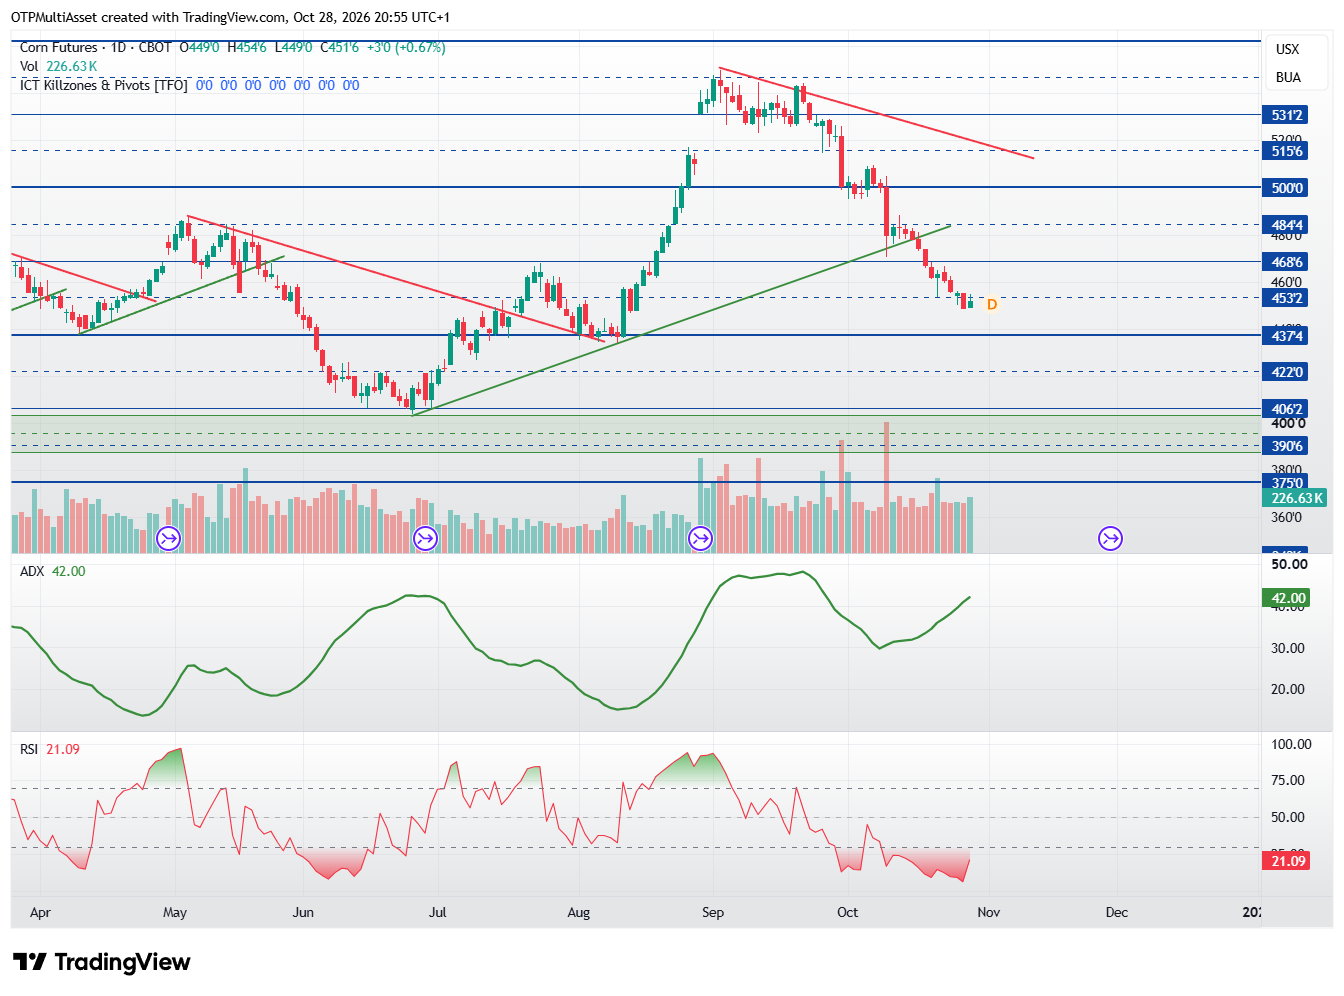The height and width of the screenshot is (996, 1344).
Task: Click the Sep label on the time axis
Action: [x=713, y=912]
